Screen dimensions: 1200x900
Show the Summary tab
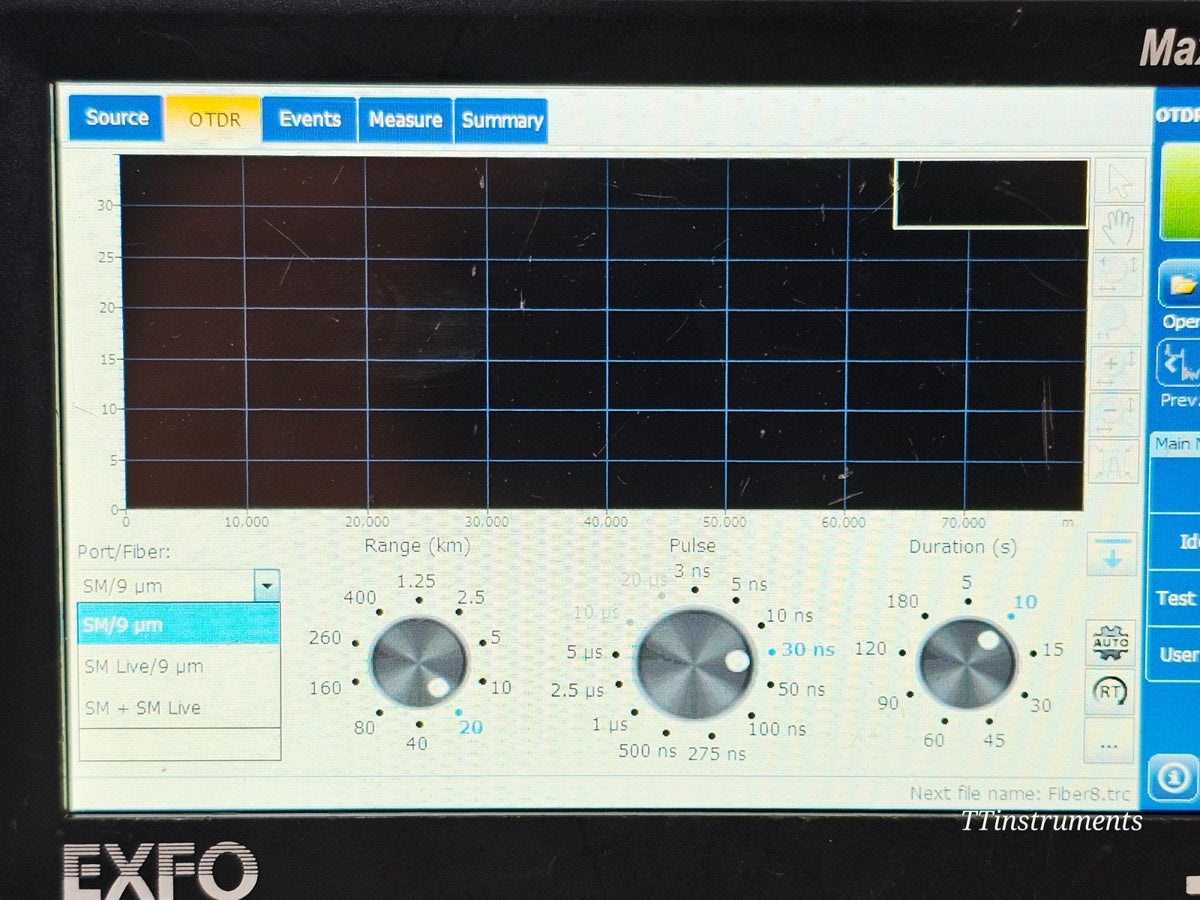click(x=501, y=121)
